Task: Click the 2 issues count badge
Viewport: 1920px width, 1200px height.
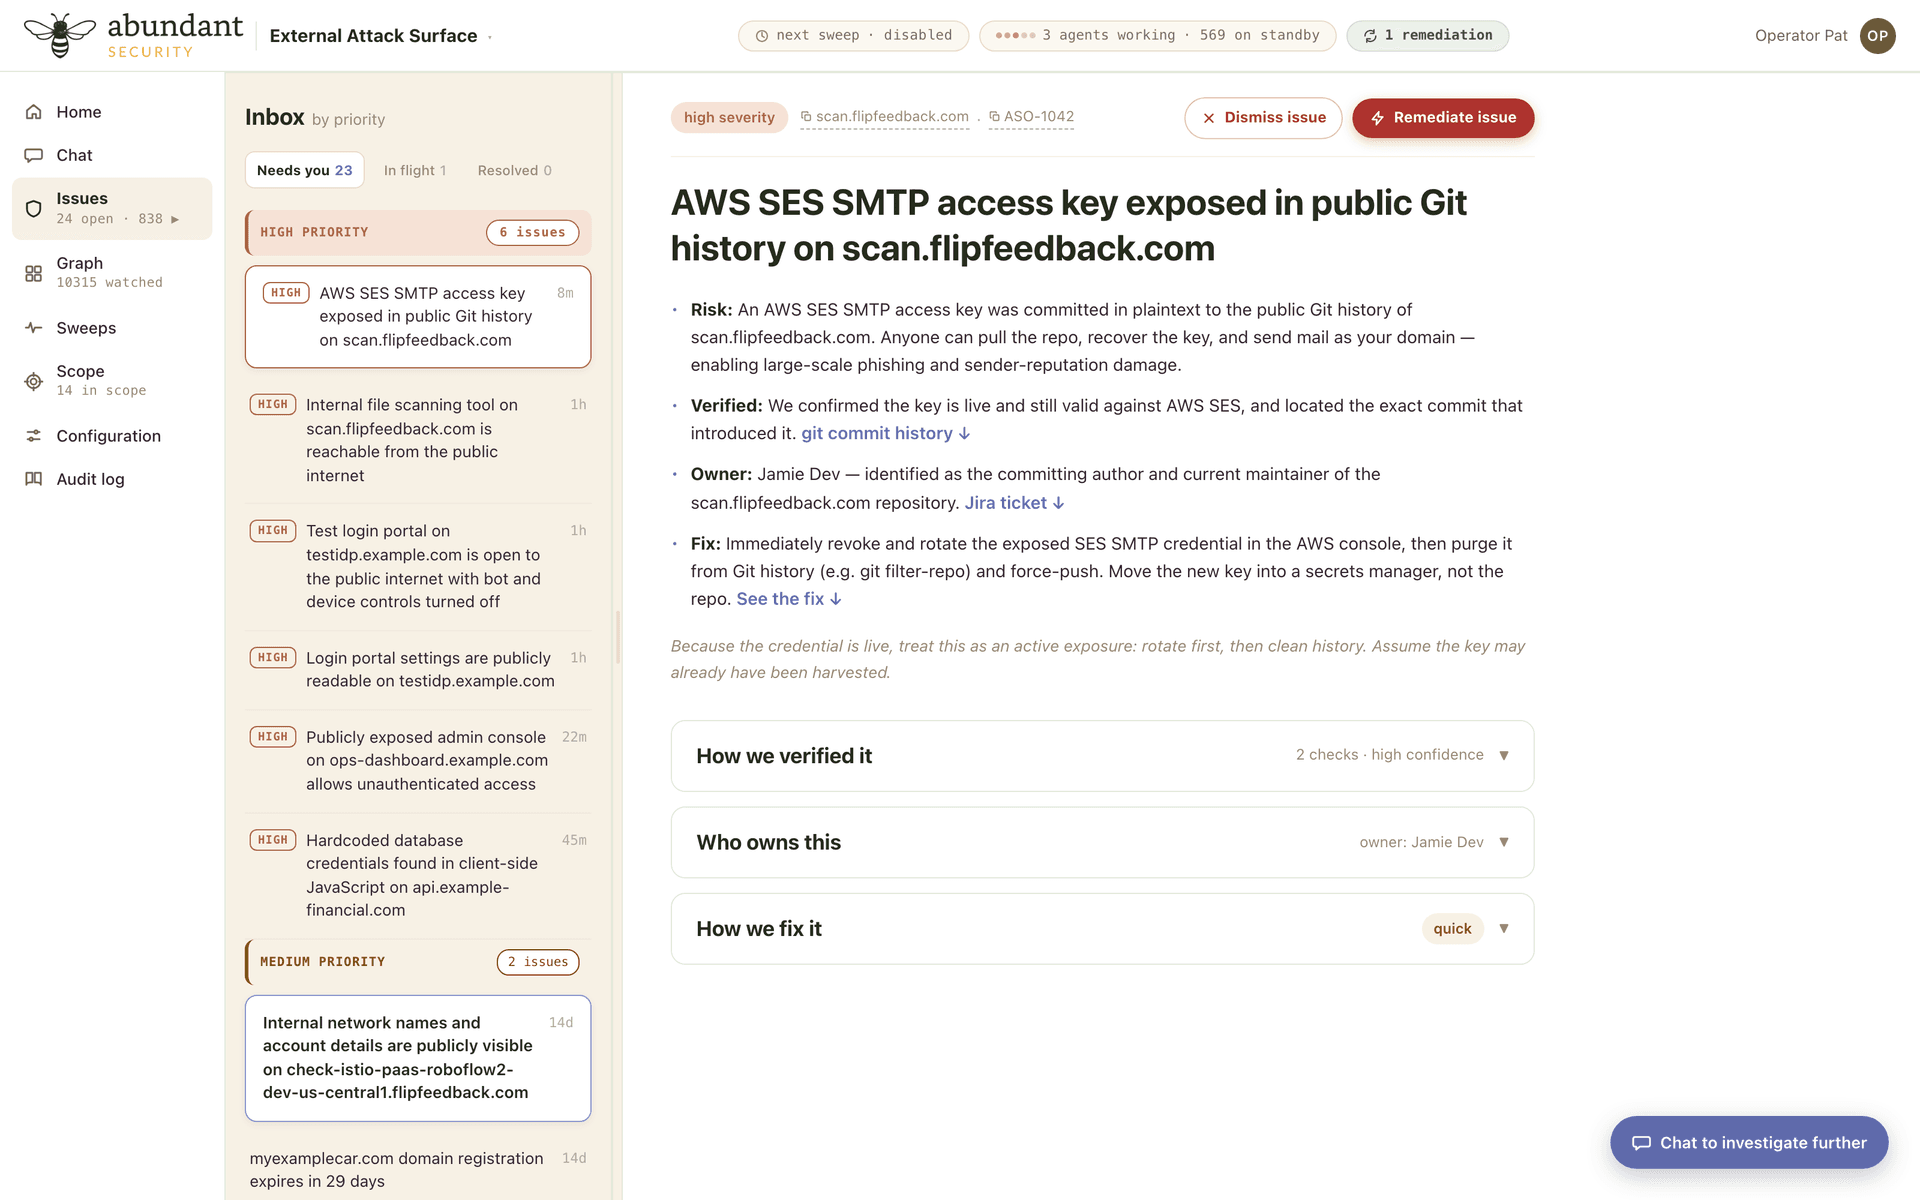Action: 538,962
